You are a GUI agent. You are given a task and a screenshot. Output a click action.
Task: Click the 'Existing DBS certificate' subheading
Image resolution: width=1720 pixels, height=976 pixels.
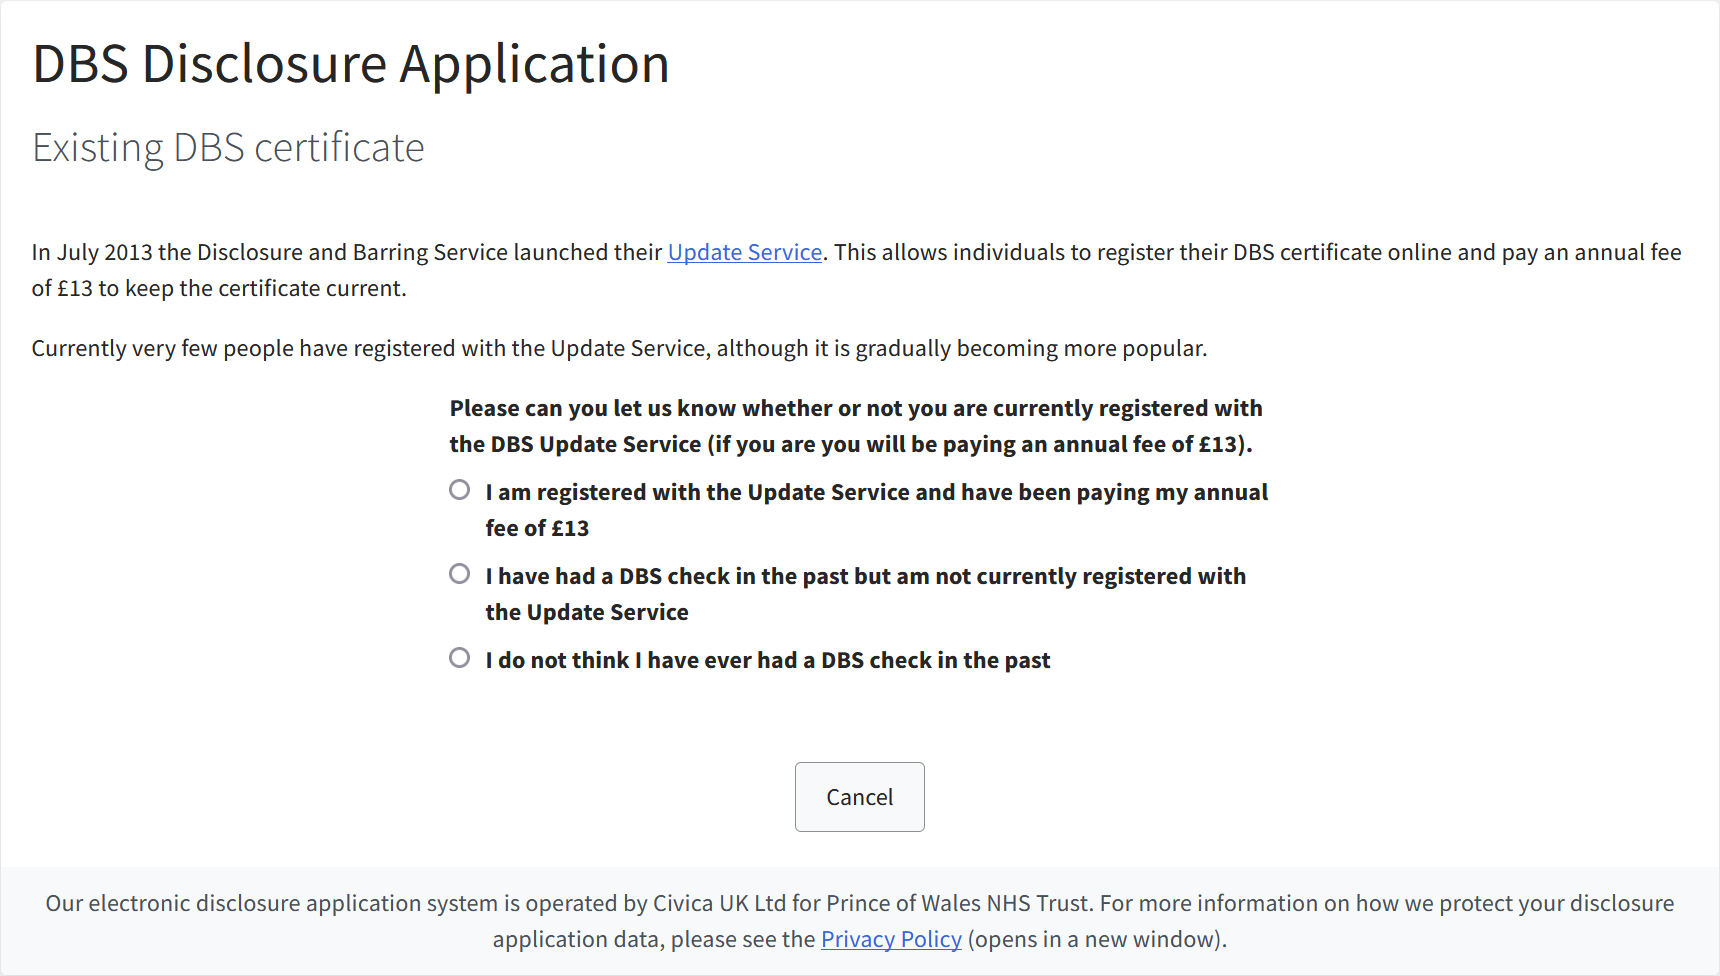(228, 148)
